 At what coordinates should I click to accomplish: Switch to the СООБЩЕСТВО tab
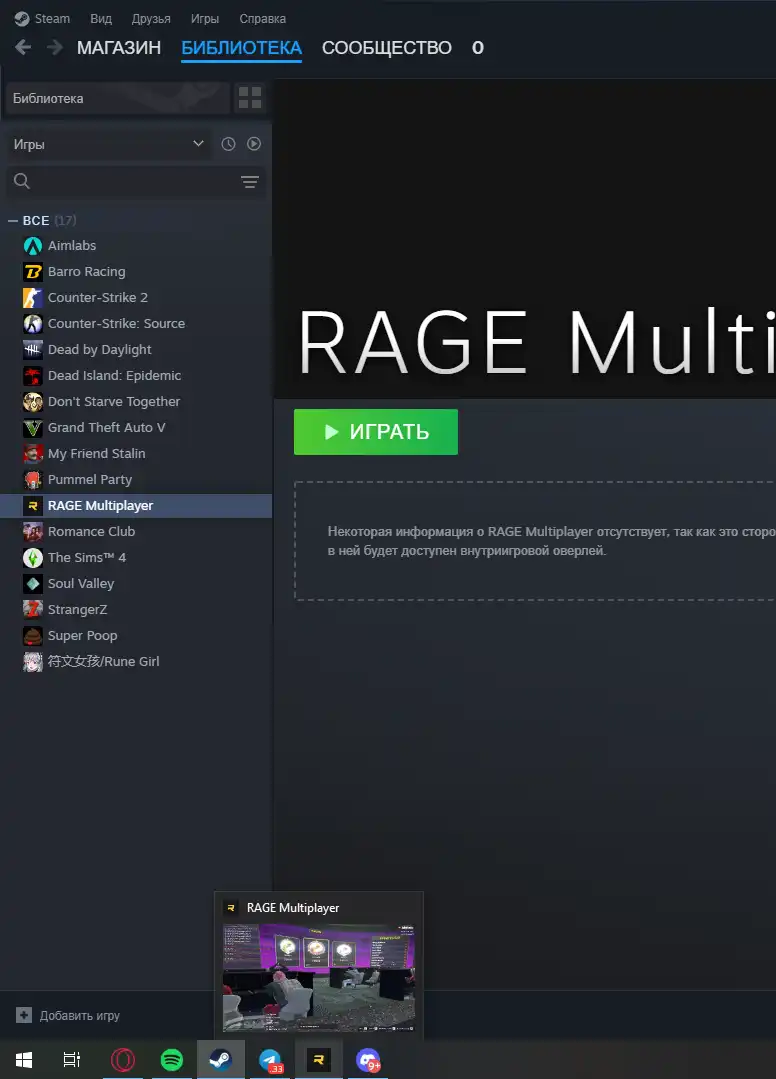pyautogui.click(x=387, y=47)
